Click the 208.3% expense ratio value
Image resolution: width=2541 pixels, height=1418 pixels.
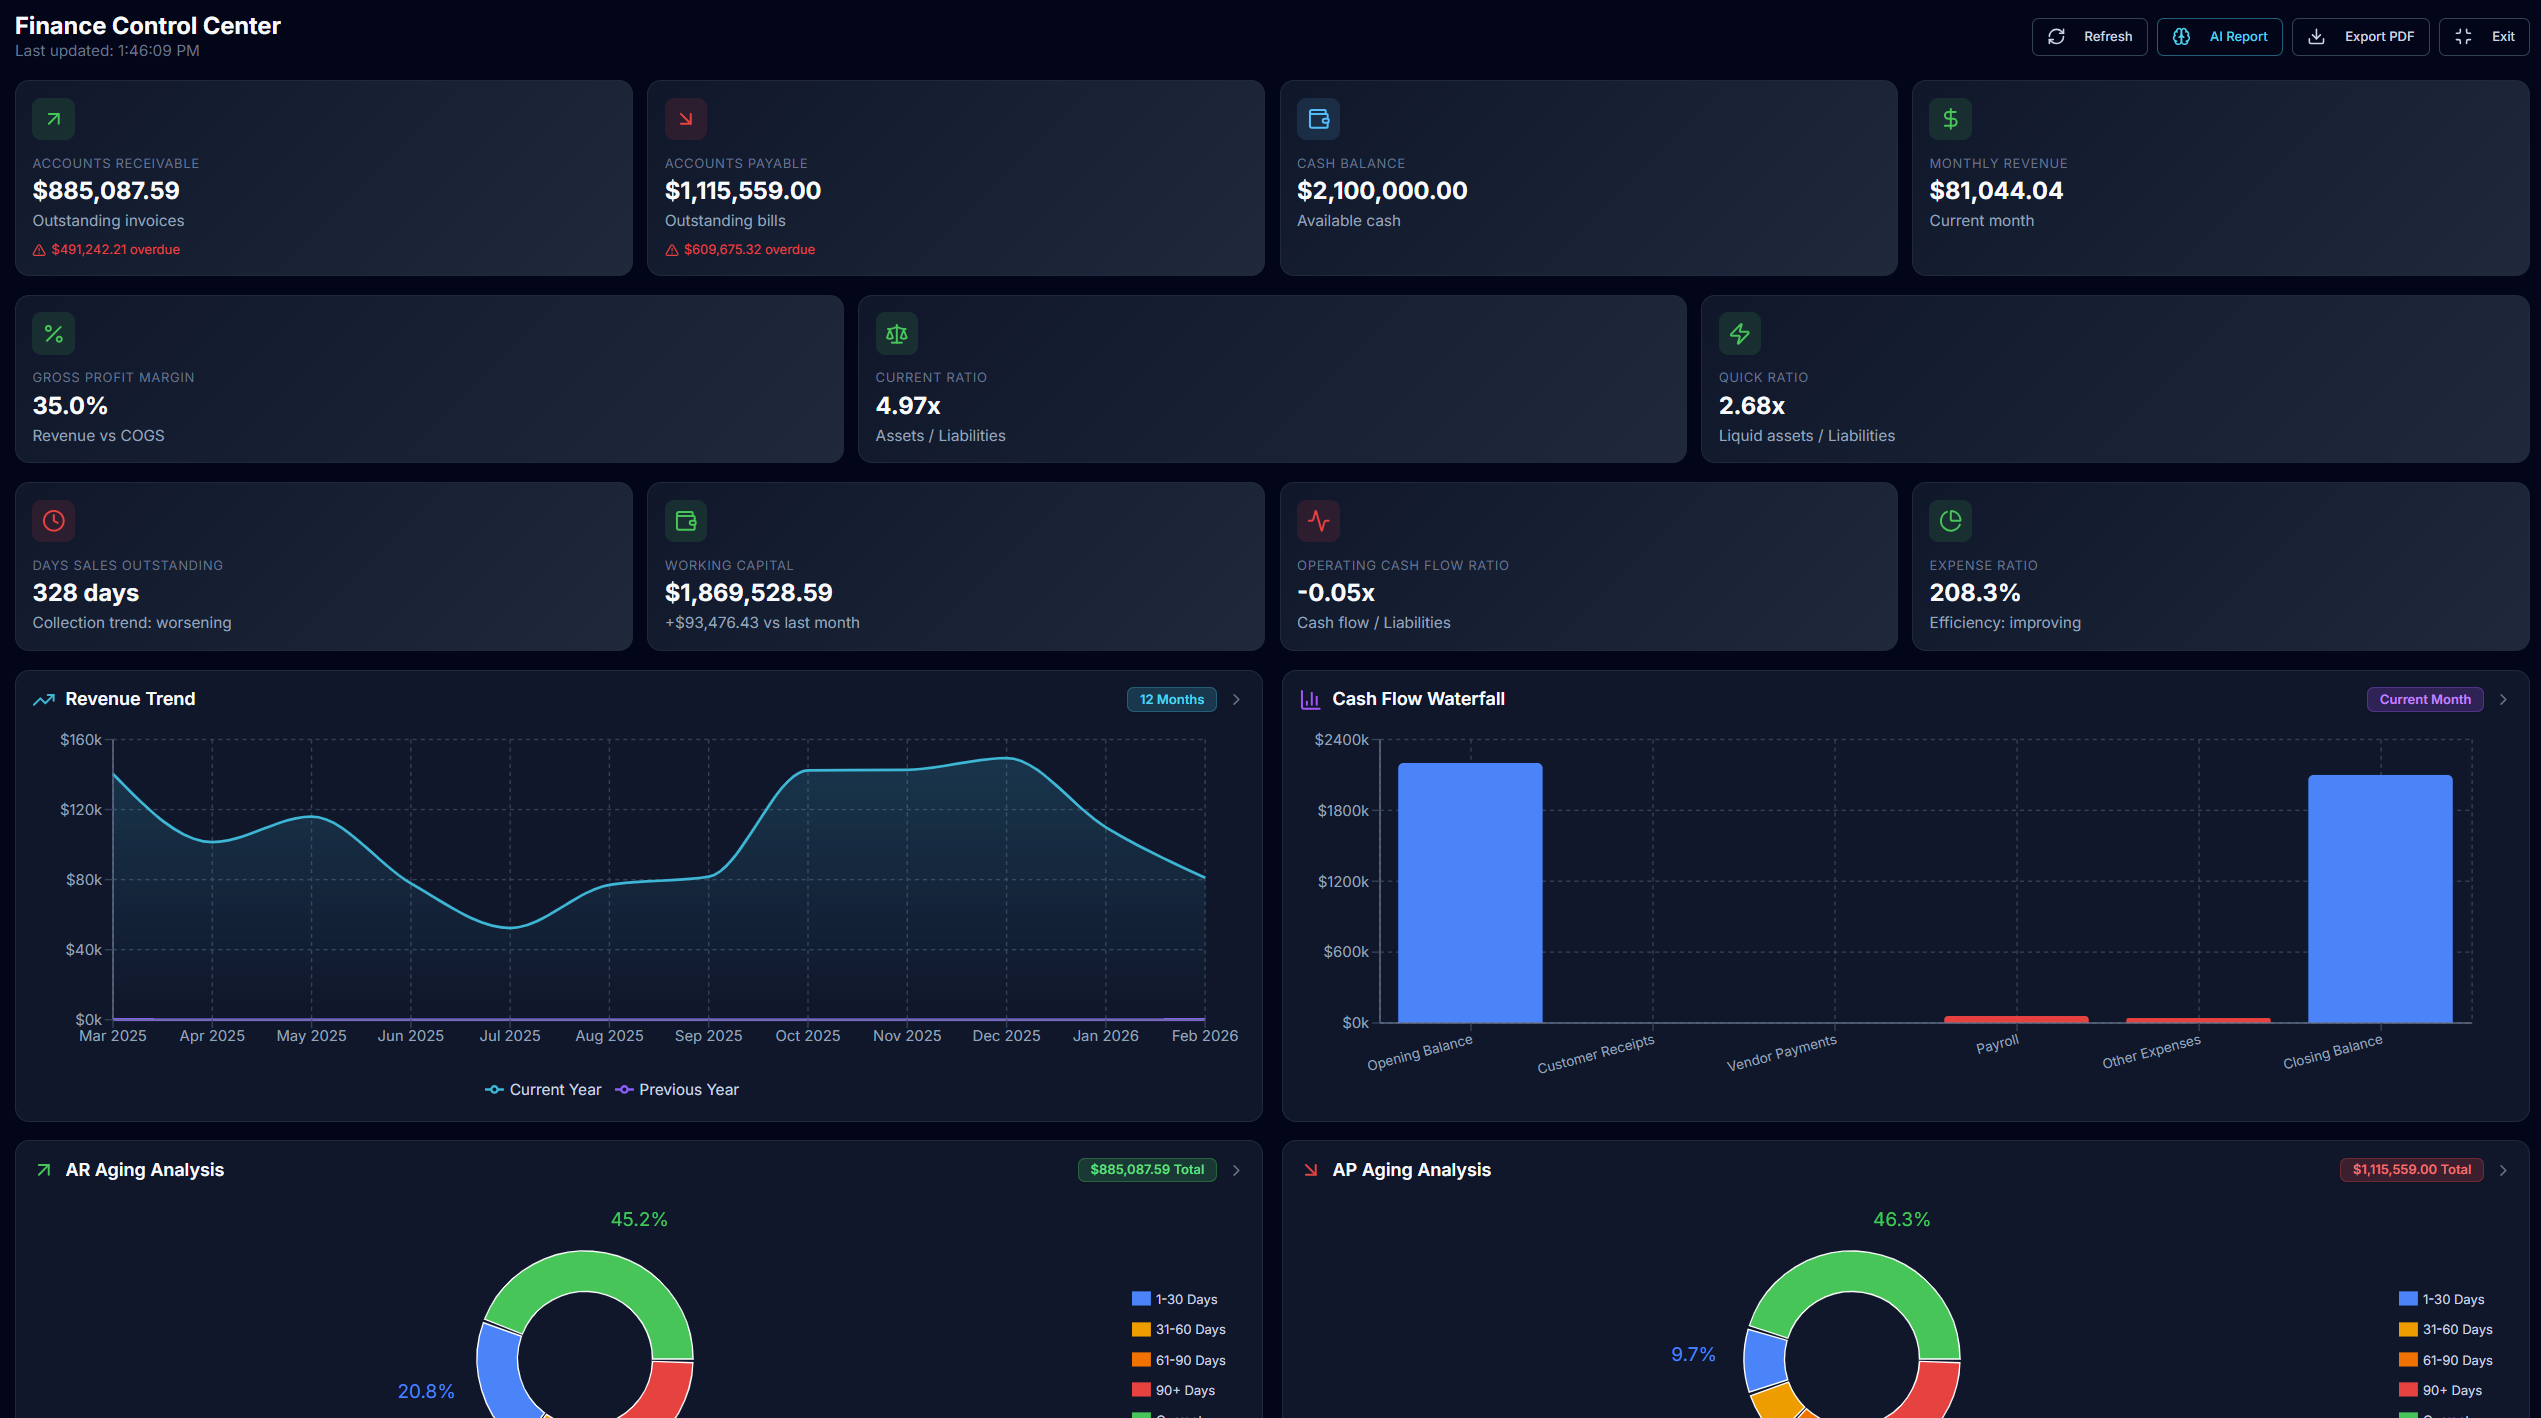tap(1975, 593)
